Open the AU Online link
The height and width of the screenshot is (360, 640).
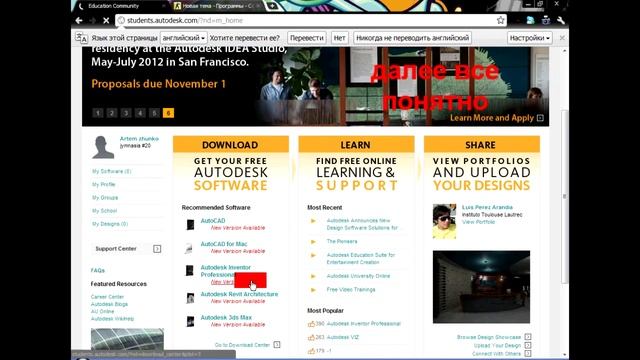(x=102, y=311)
